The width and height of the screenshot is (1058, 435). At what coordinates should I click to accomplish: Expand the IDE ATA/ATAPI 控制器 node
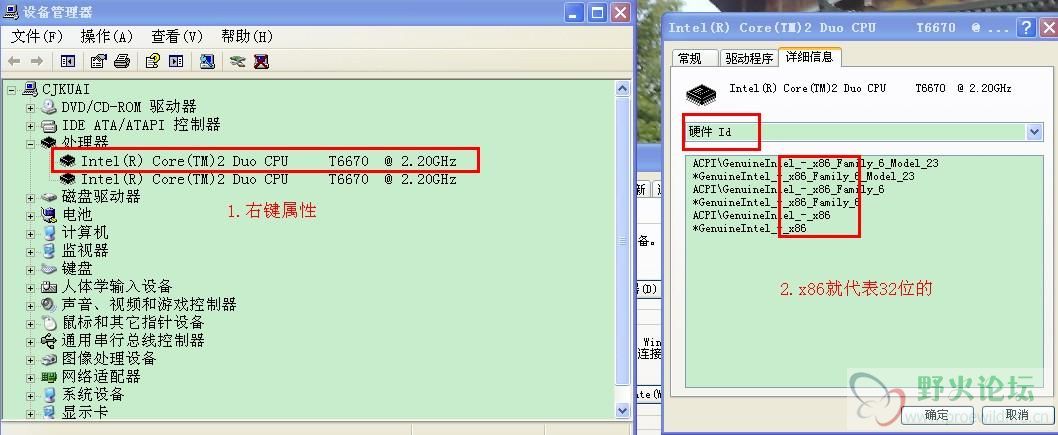click(30, 125)
